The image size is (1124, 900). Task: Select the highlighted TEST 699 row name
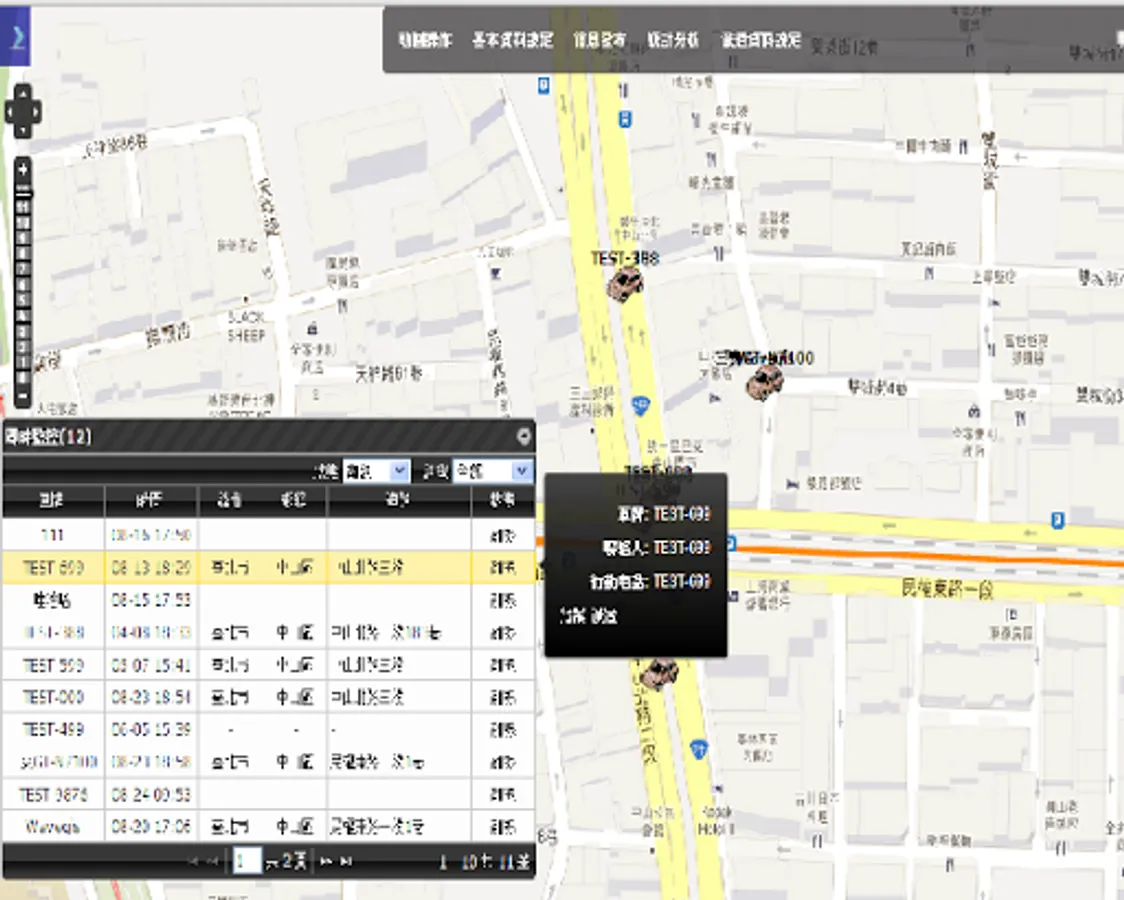(x=53, y=568)
